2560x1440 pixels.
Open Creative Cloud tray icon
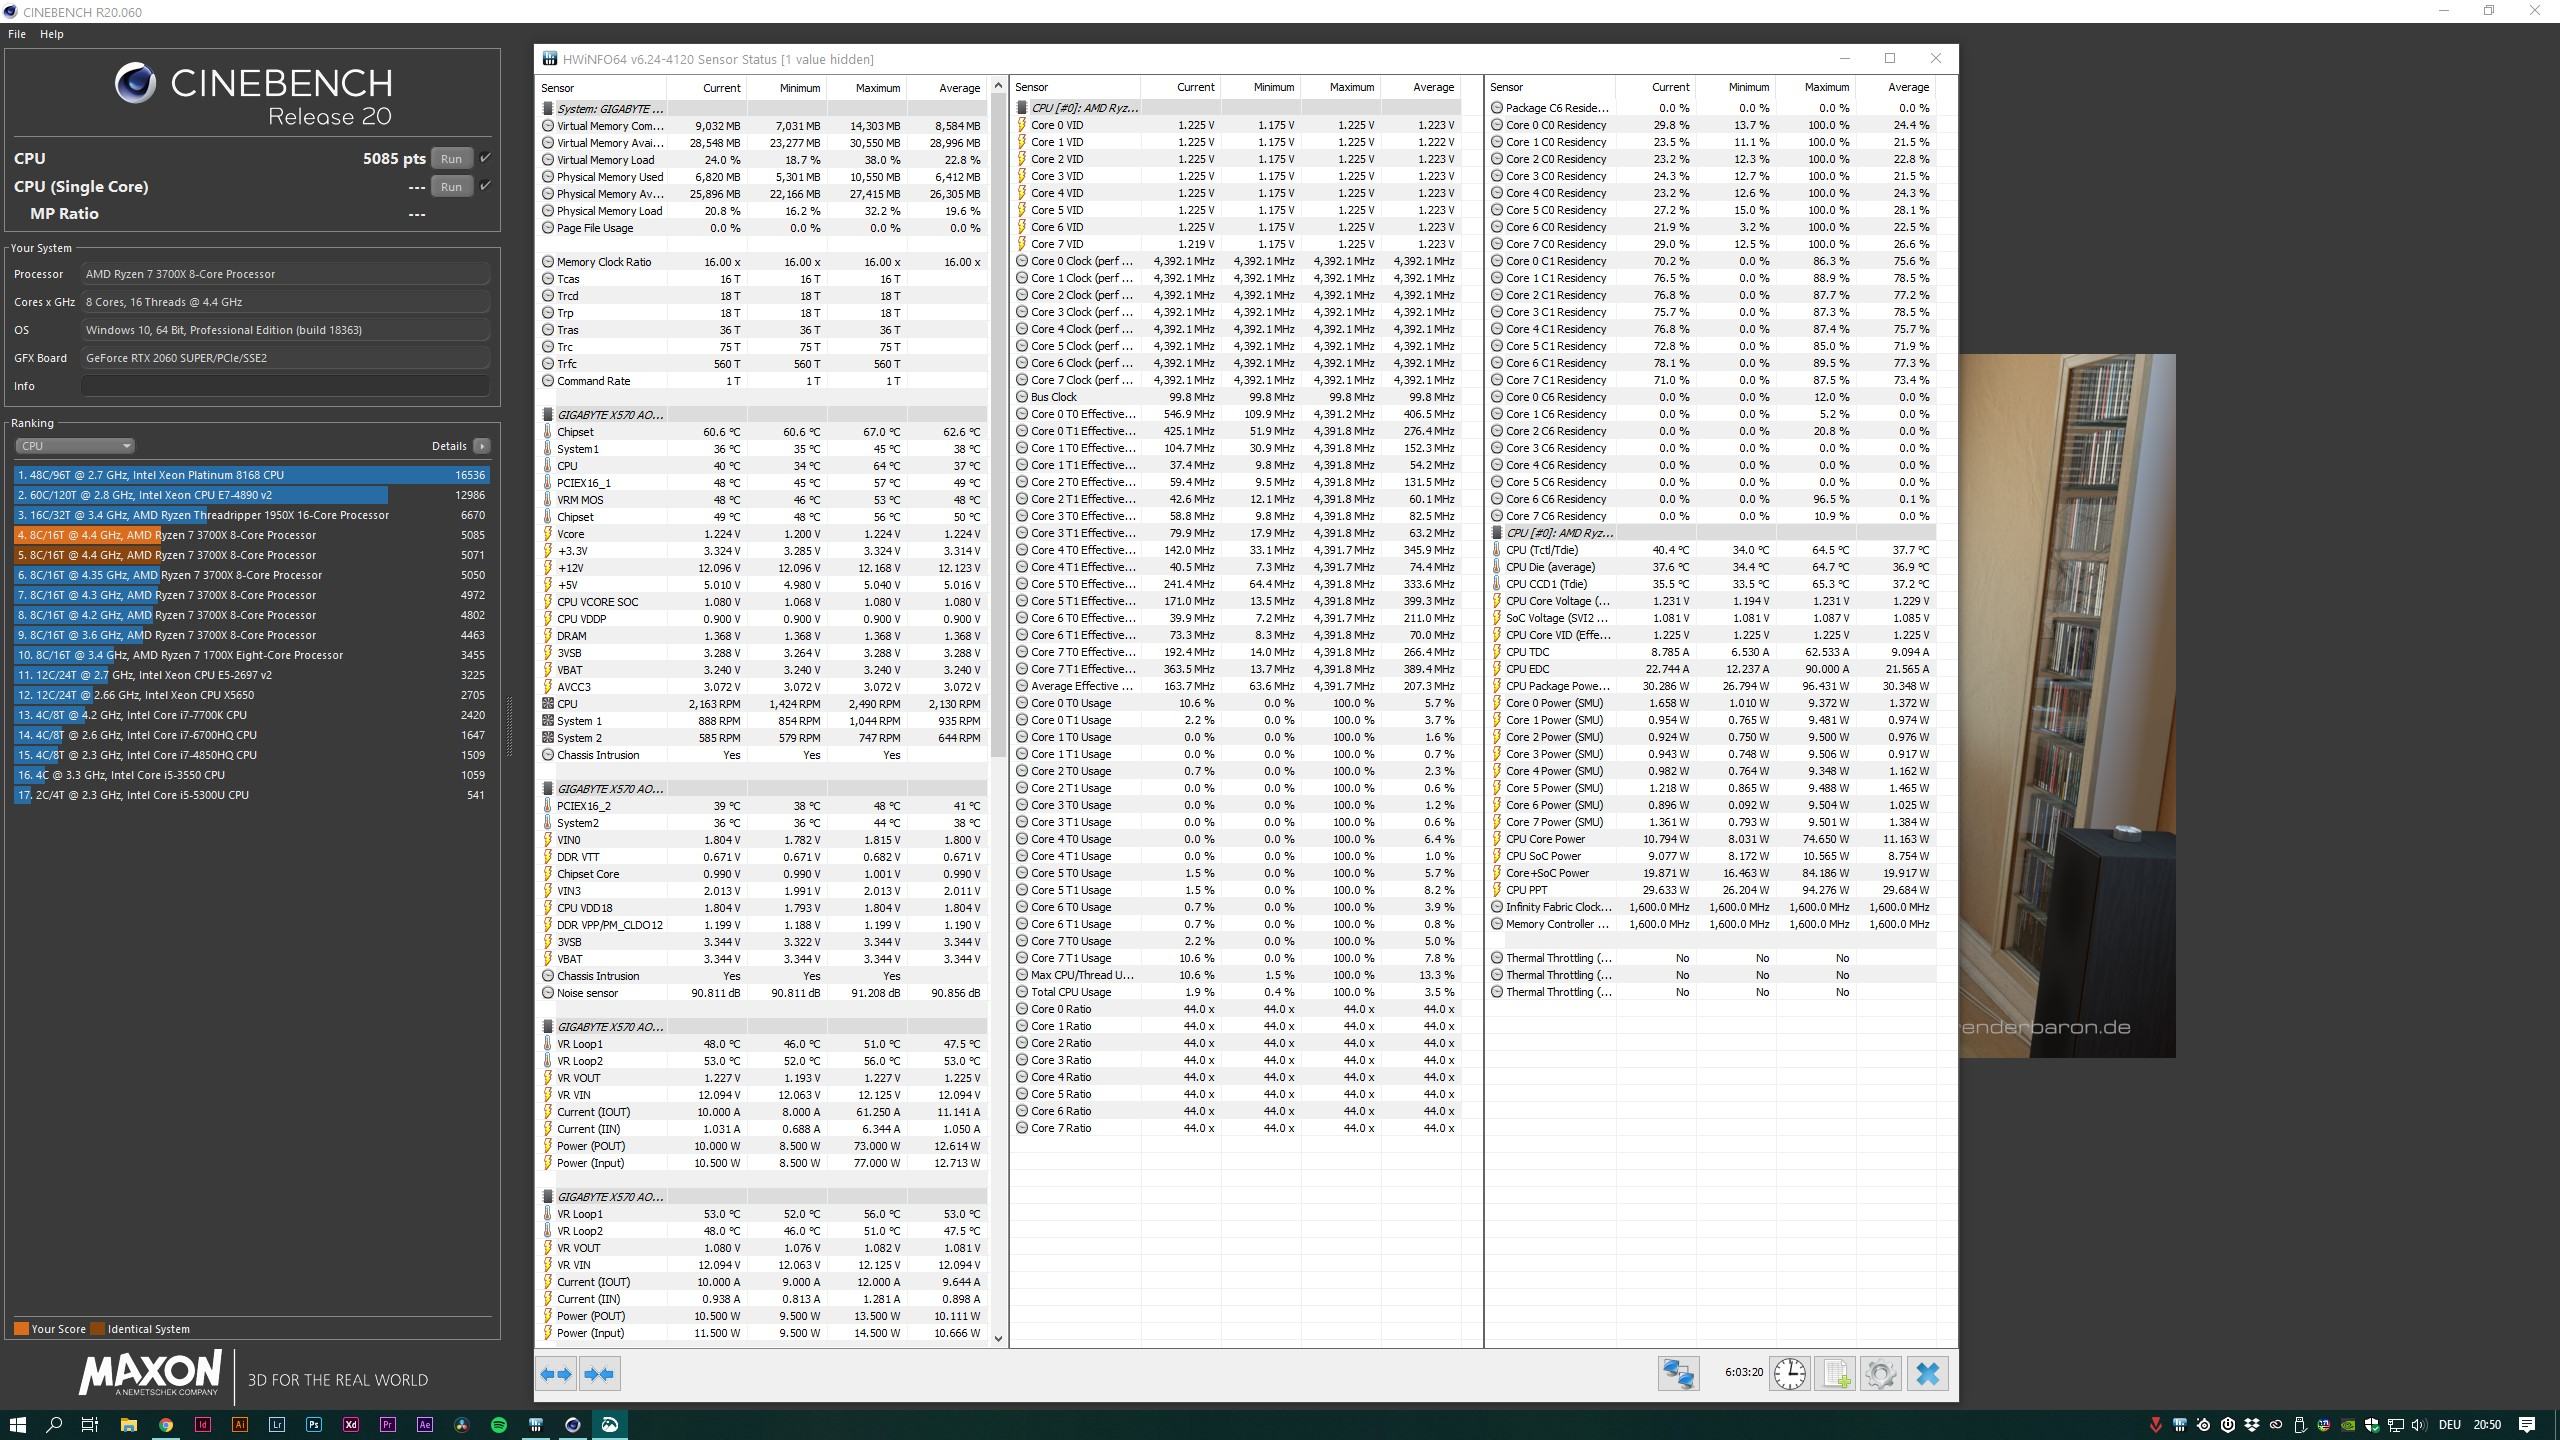(x=2276, y=1425)
